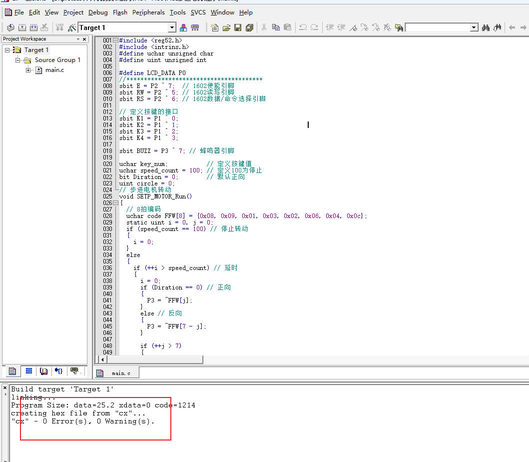This screenshot has width=529, height=462.
Task: Click the Redo arrow icon
Action: (x=314, y=28)
